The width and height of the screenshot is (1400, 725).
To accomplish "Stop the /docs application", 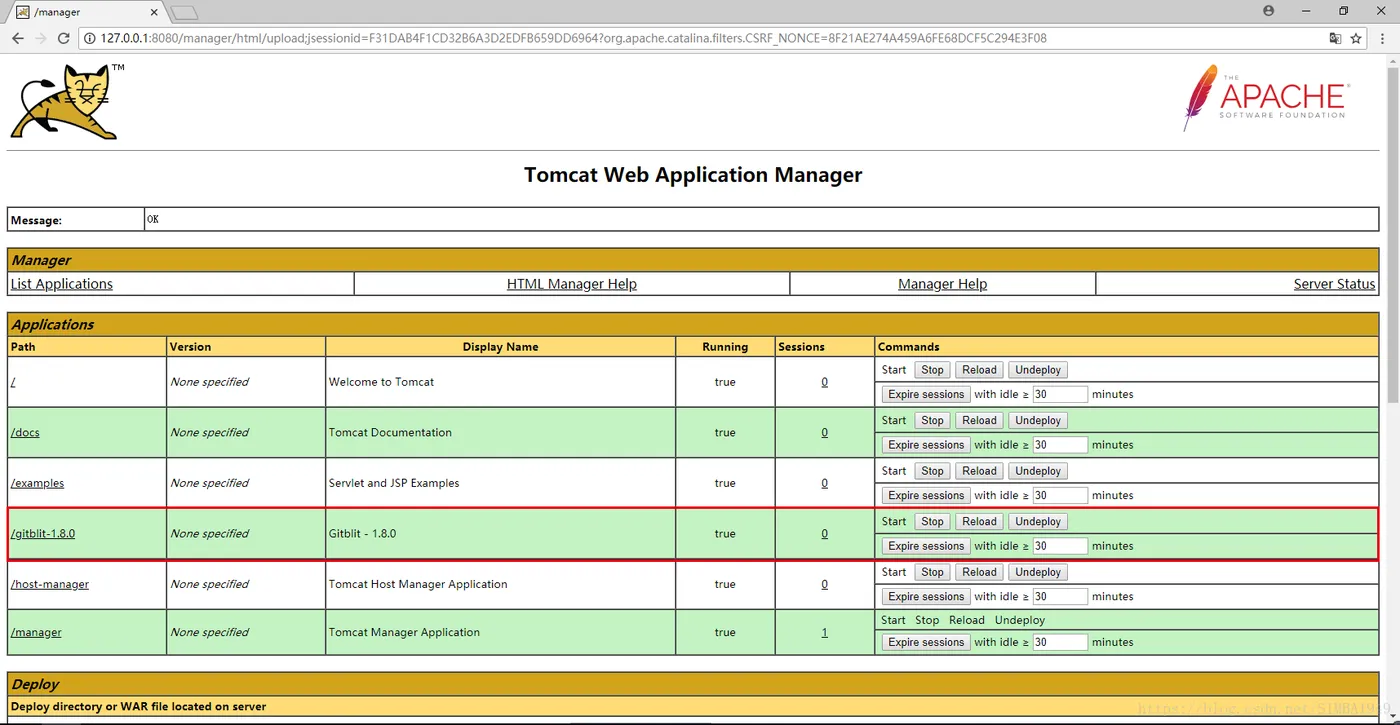I will 932,421.
